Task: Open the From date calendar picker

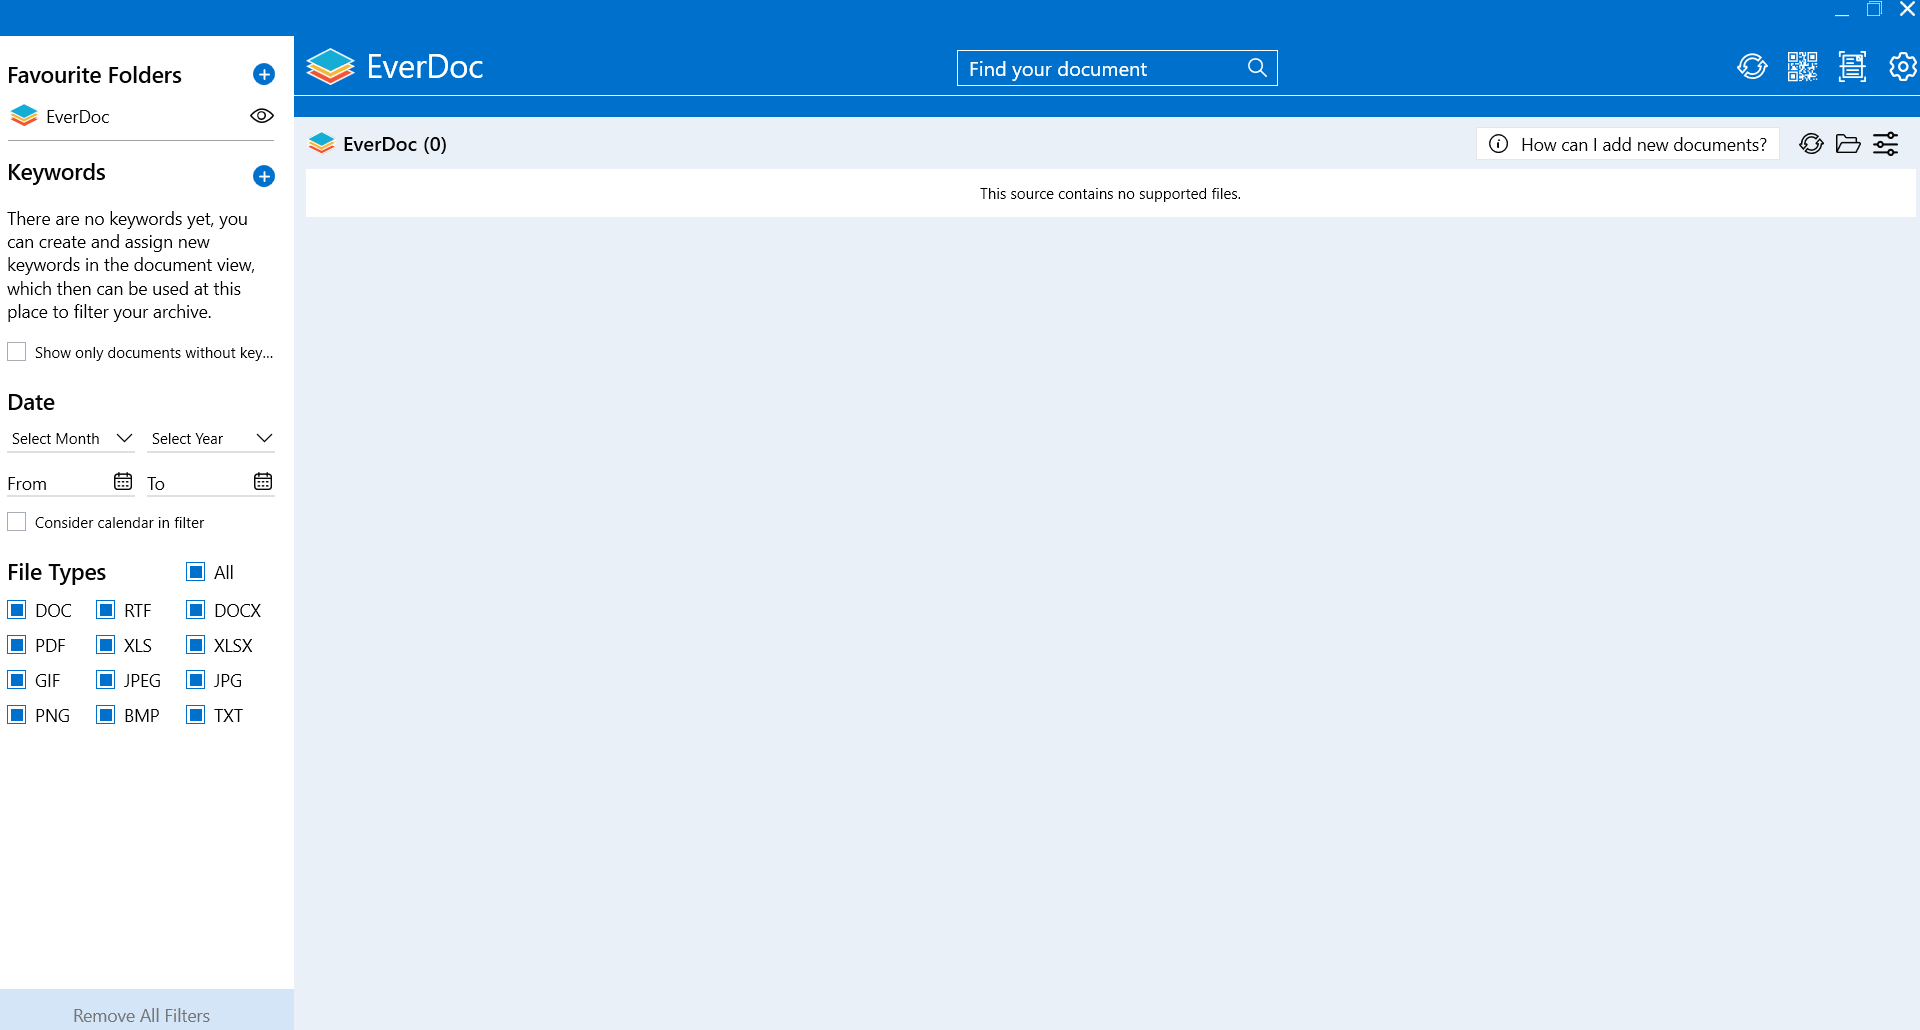Action: 123,482
